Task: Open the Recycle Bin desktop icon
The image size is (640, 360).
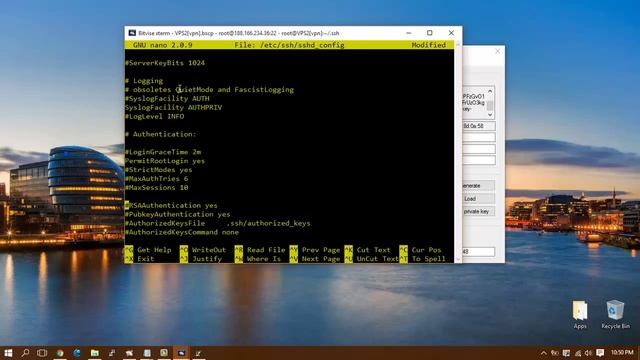Action: tap(615, 314)
